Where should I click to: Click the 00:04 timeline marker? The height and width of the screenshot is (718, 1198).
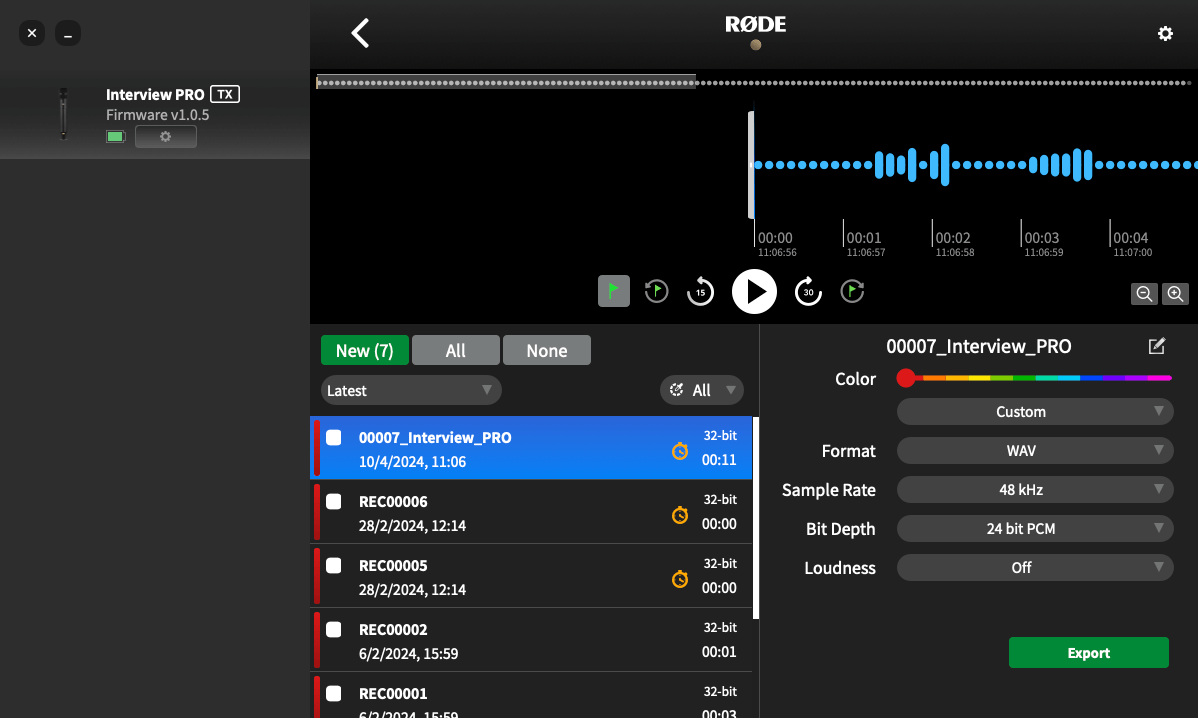(1131, 238)
